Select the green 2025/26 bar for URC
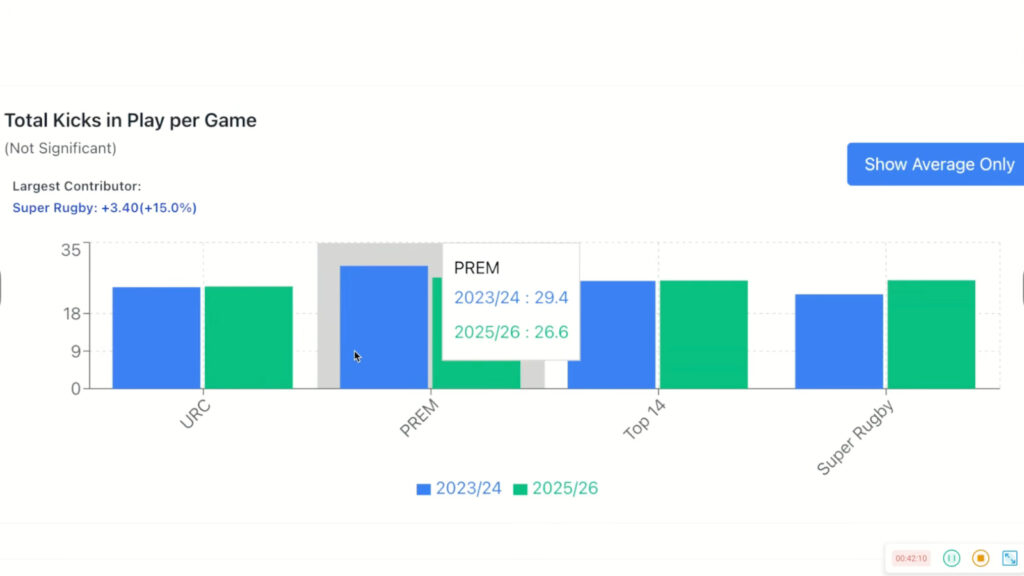1024x576 pixels. pos(248,338)
